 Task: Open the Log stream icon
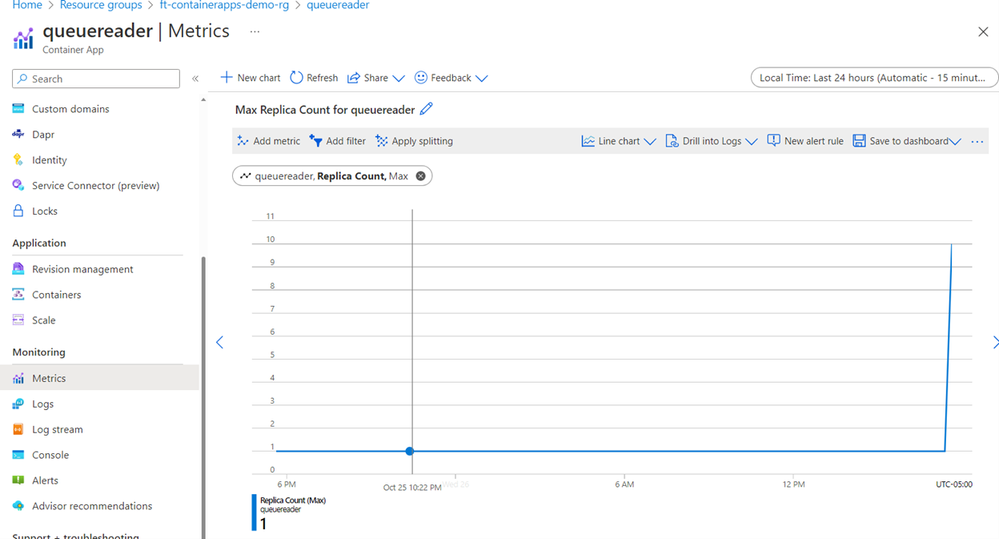(18, 429)
